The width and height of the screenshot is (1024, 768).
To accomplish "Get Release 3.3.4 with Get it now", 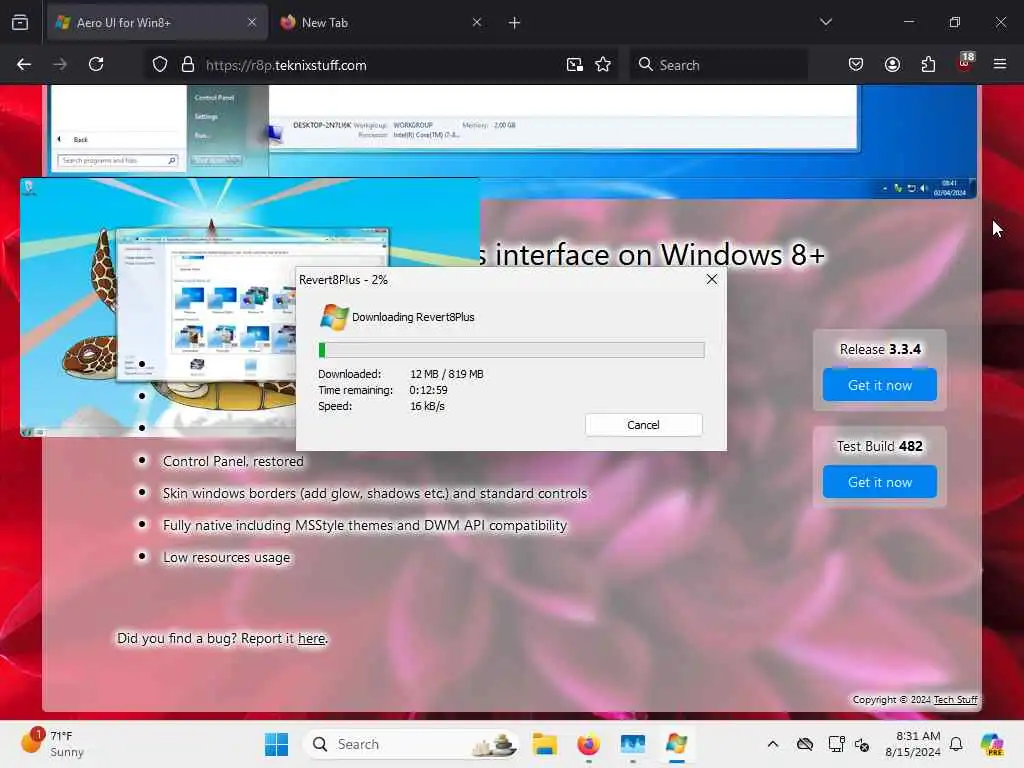I will [x=880, y=385].
